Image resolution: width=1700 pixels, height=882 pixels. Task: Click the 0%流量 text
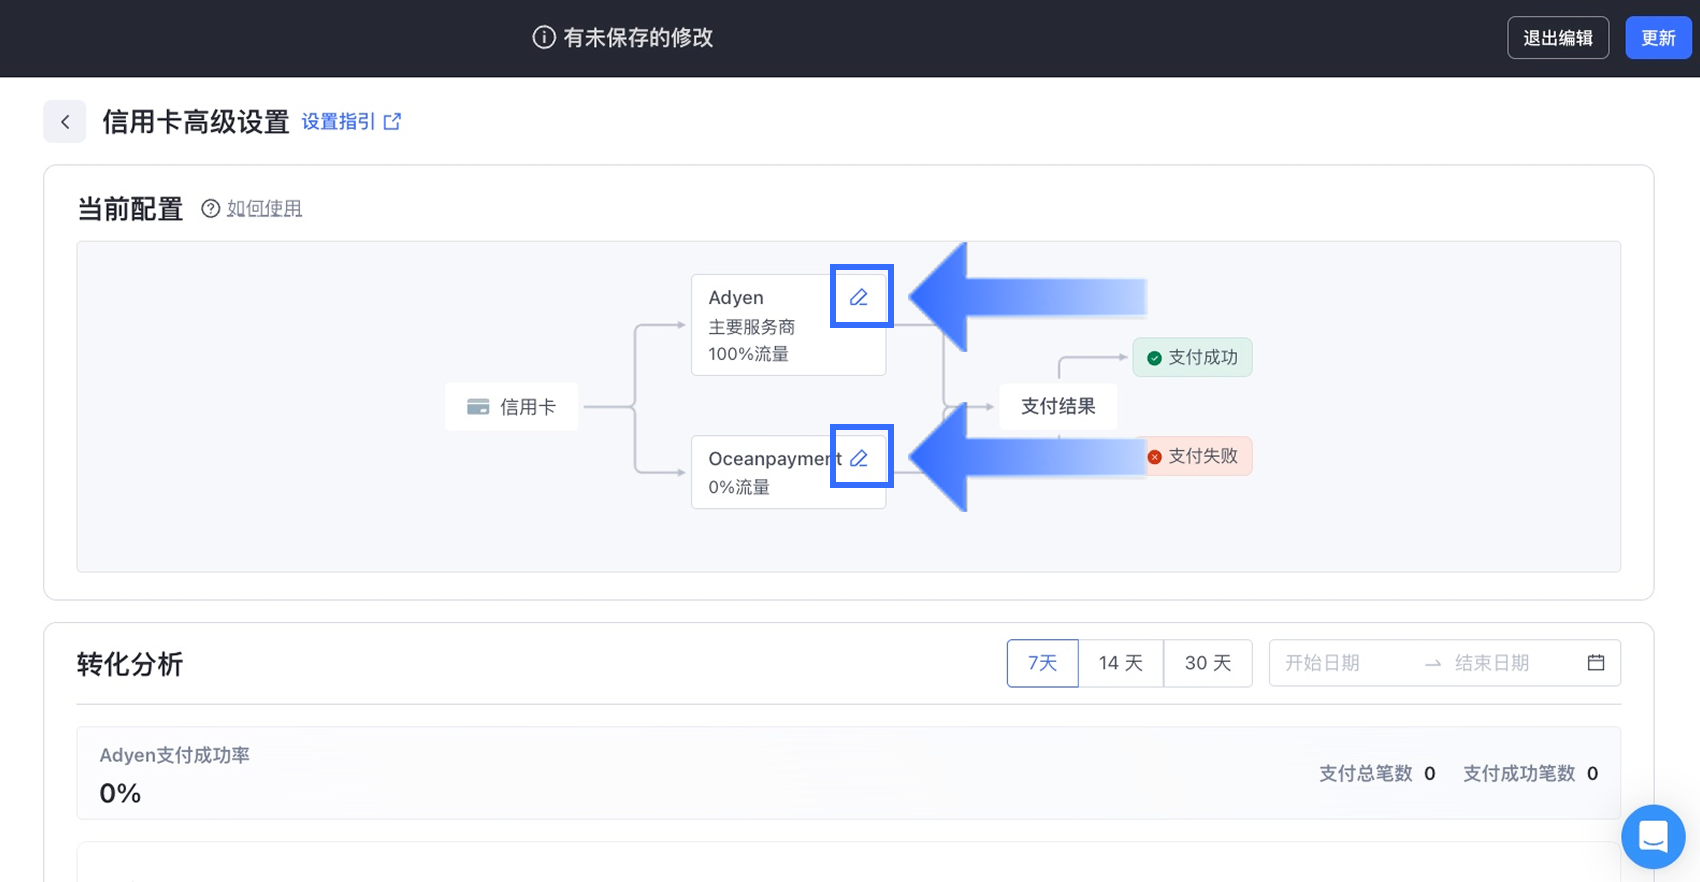pos(739,487)
